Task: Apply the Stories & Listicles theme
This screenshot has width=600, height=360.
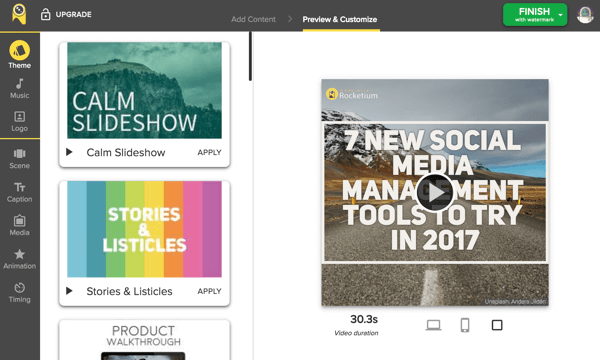Action: click(x=209, y=291)
